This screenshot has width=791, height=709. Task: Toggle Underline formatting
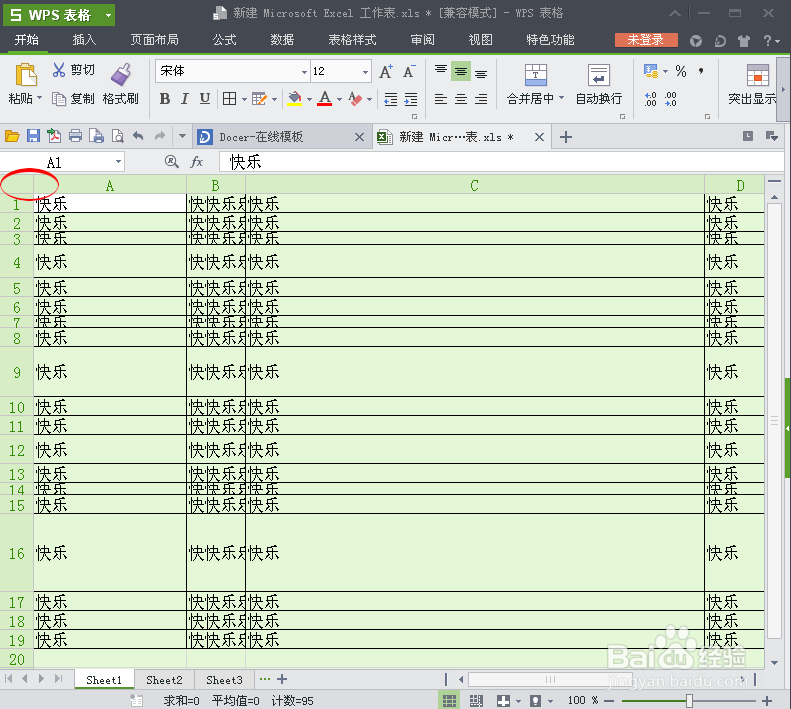coord(205,99)
